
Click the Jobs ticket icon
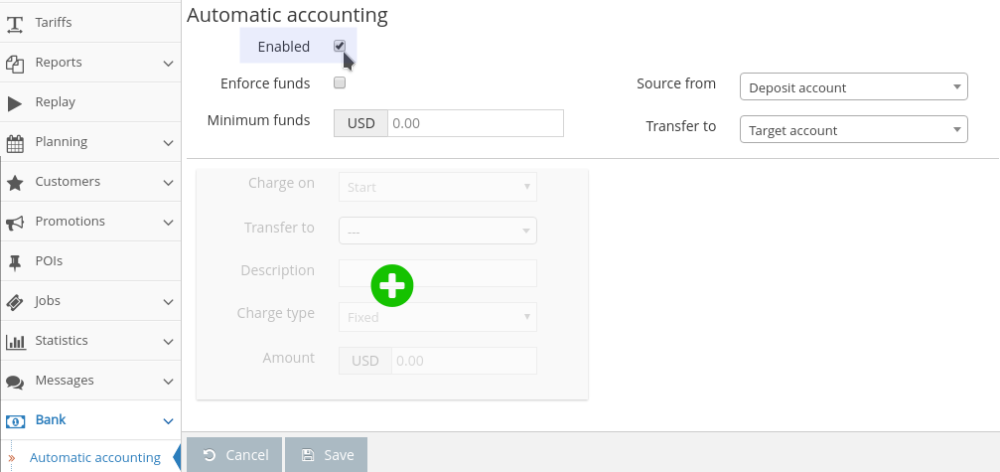(15, 302)
